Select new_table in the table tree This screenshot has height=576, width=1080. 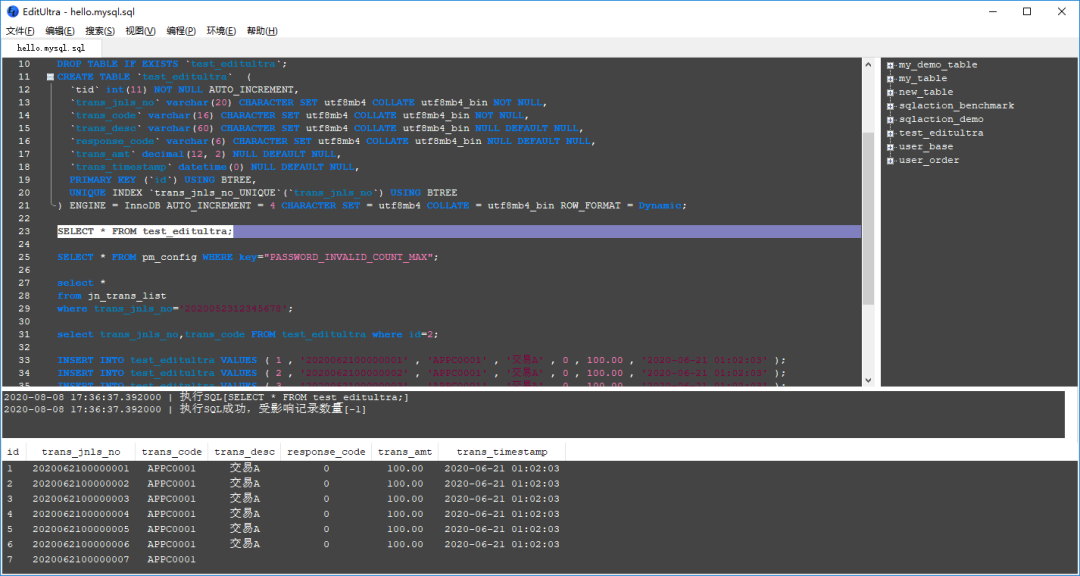coord(926,92)
